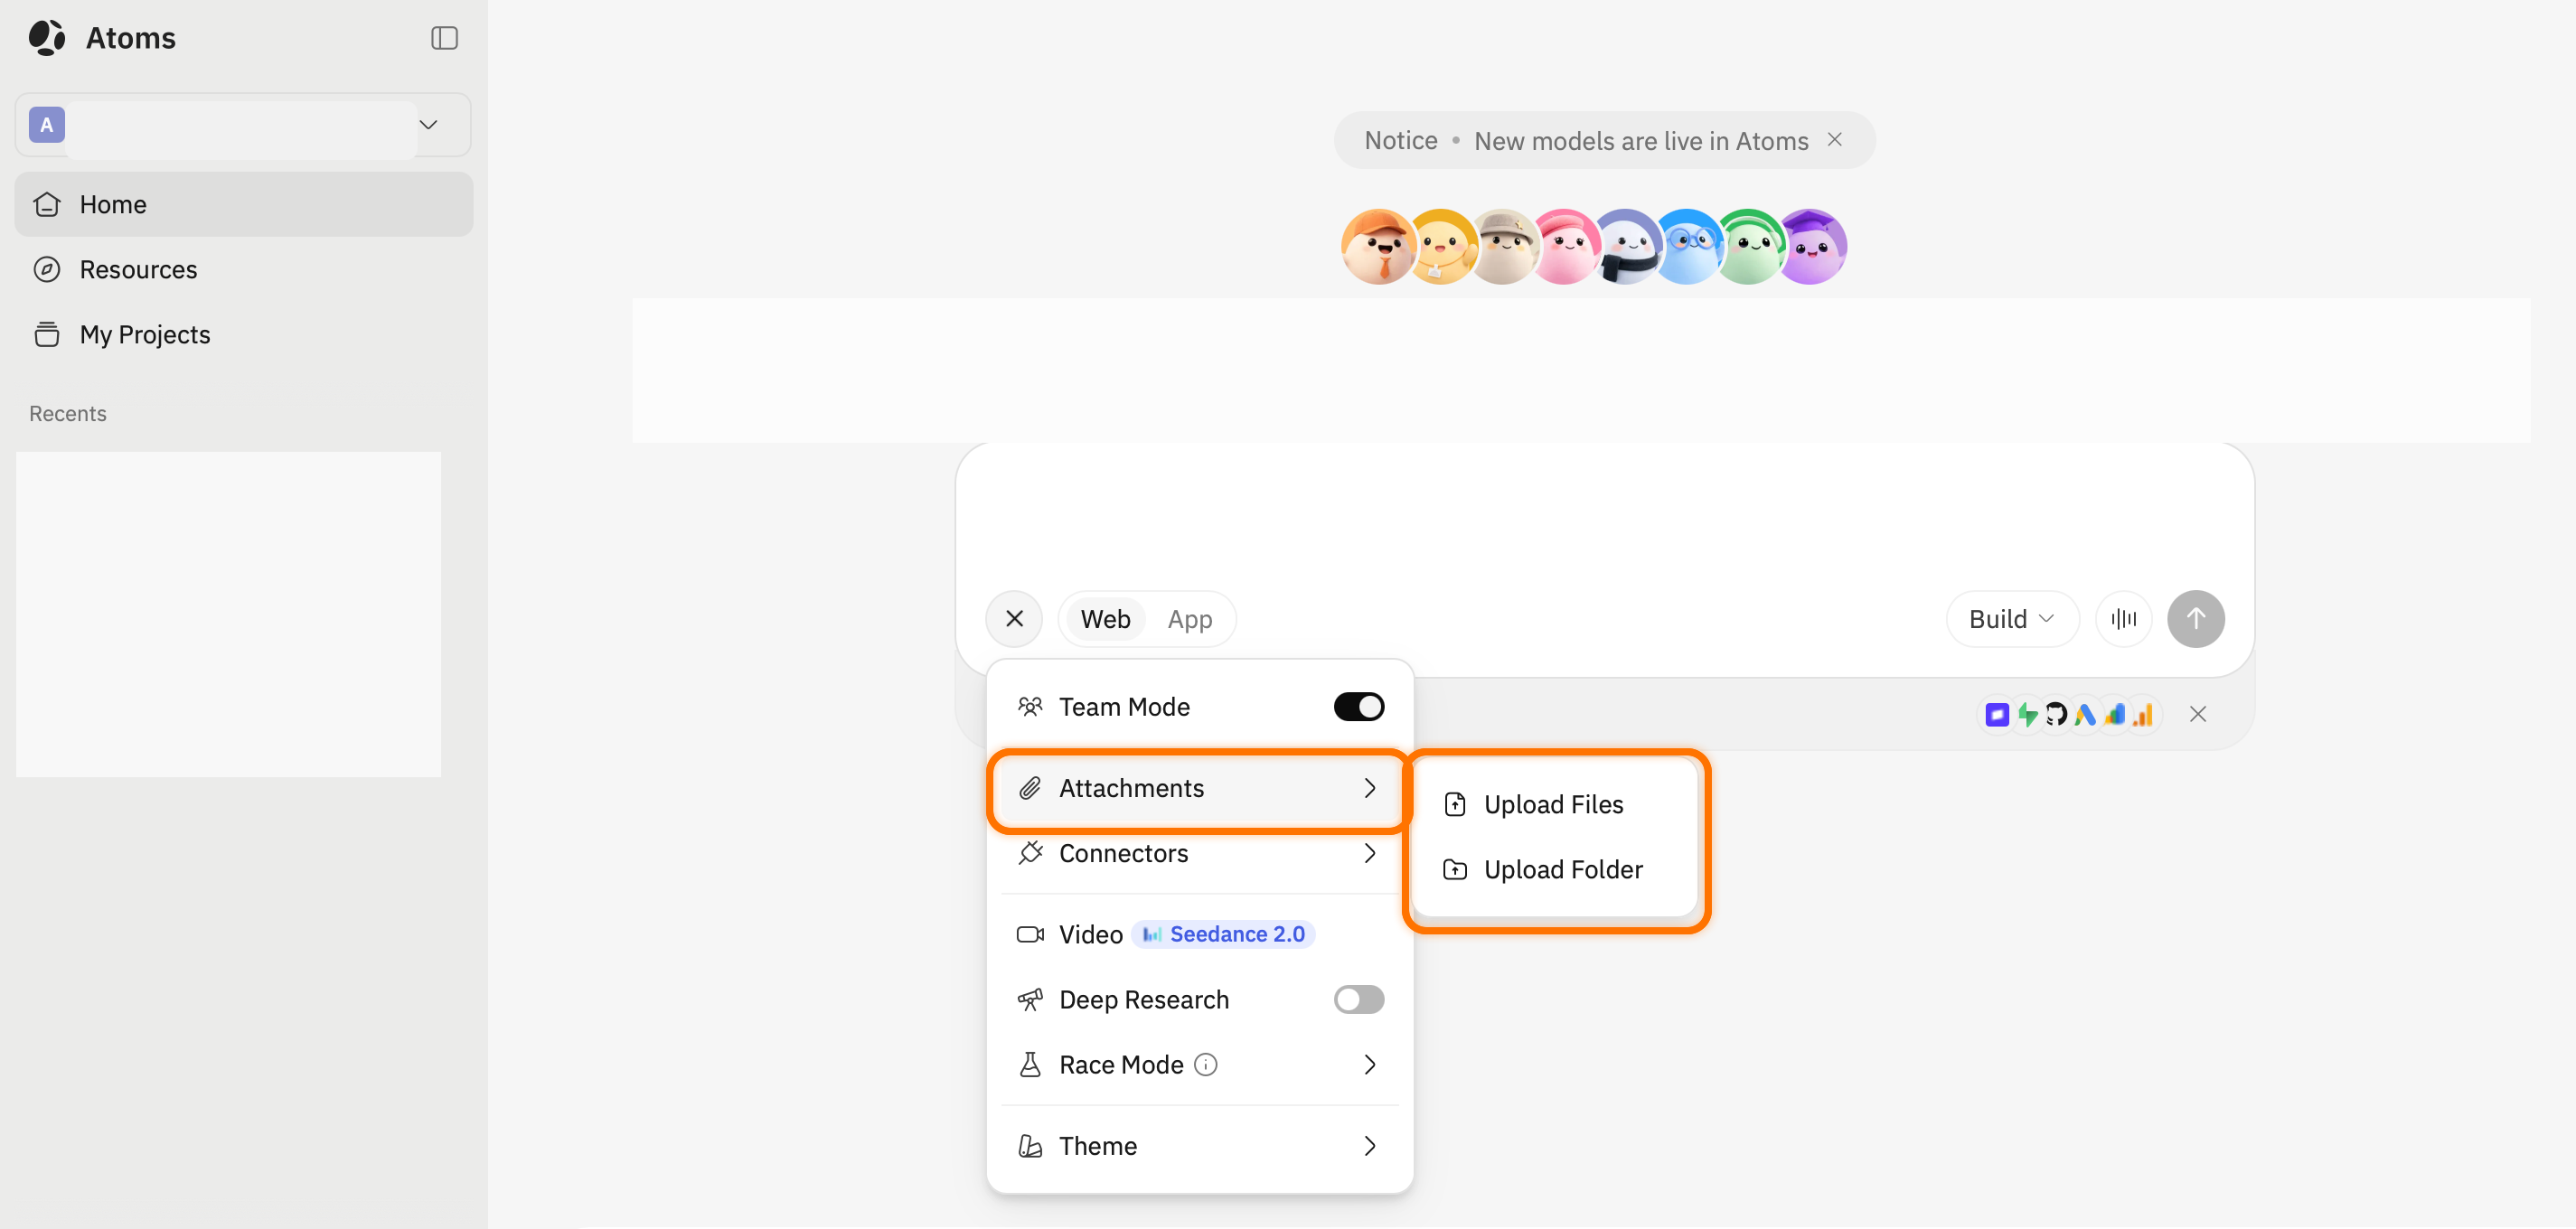Select the yellow chick agent avatar
The image size is (2576, 1229).
1440,247
